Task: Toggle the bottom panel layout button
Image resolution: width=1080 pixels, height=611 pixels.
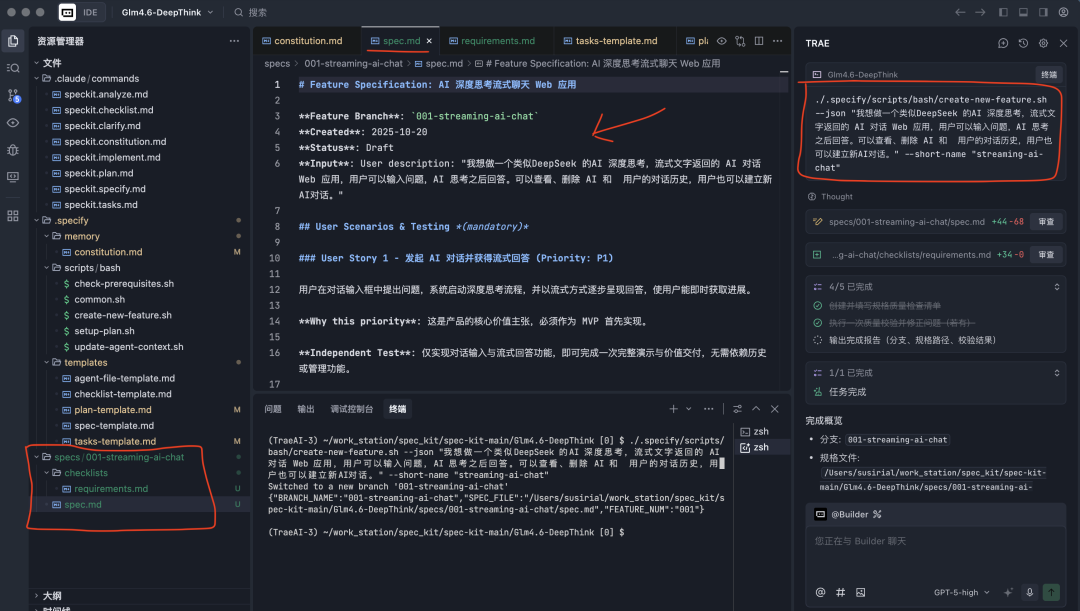Action: 1024,12
